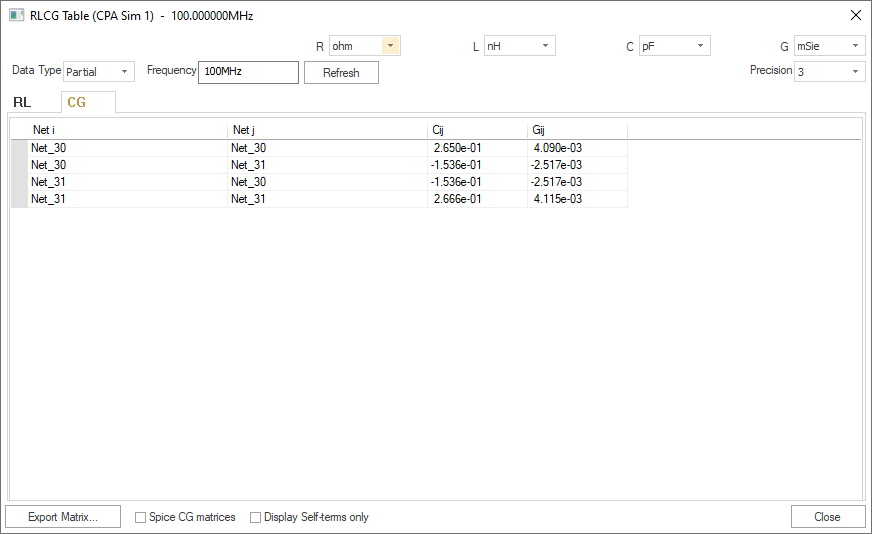The width and height of the screenshot is (872, 534).
Task: Click the Frequency input field with 100MHz
Action: pyautogui.click(x=248, y=72)
